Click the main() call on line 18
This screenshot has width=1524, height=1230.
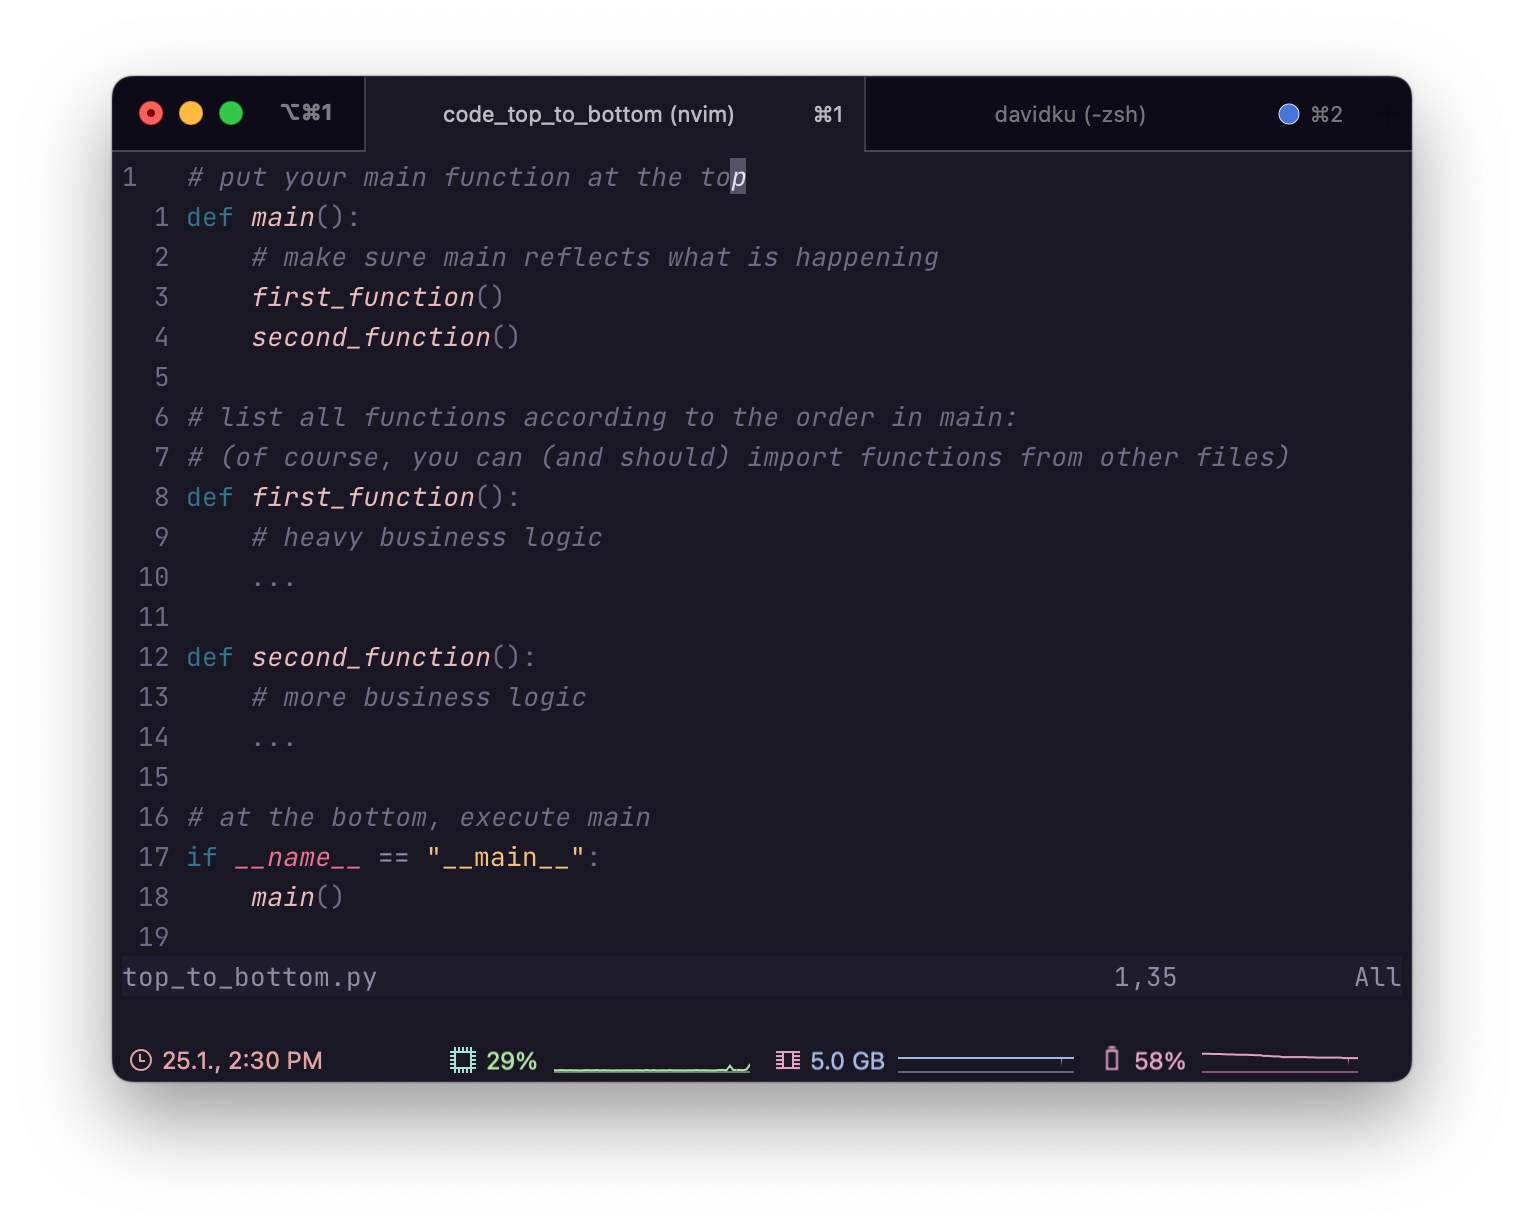[297, 897]
